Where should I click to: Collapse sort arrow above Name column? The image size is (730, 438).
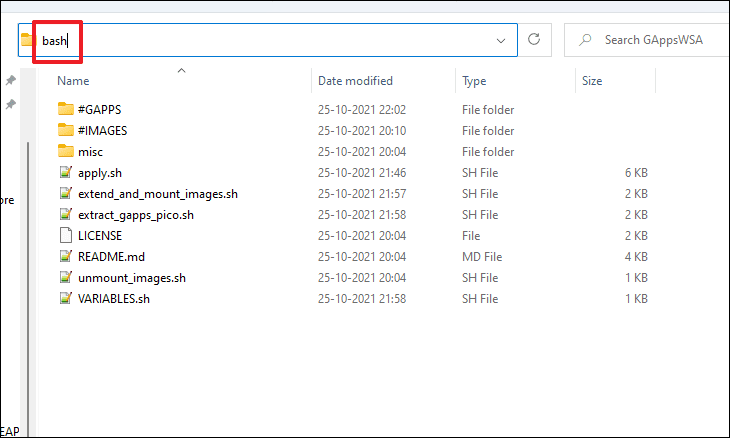pos(182,70)
